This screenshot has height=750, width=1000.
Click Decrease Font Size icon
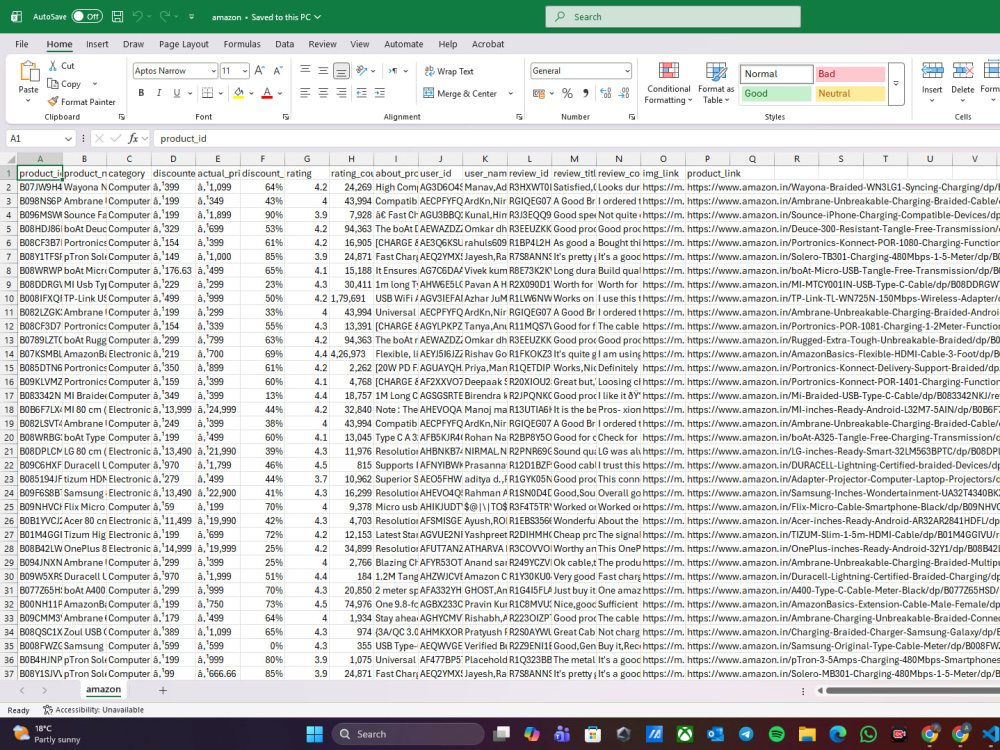tap(278, 71)
